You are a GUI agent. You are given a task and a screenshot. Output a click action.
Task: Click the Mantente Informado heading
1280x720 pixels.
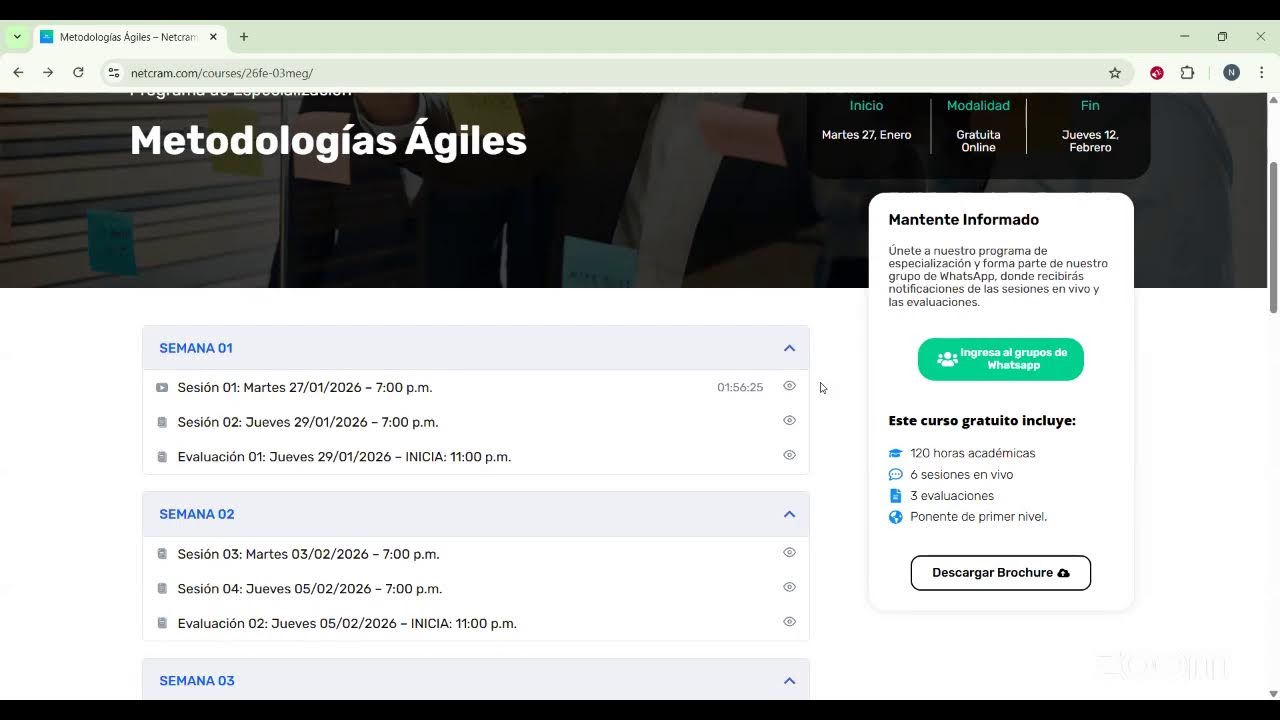click(x=964, y=220)
